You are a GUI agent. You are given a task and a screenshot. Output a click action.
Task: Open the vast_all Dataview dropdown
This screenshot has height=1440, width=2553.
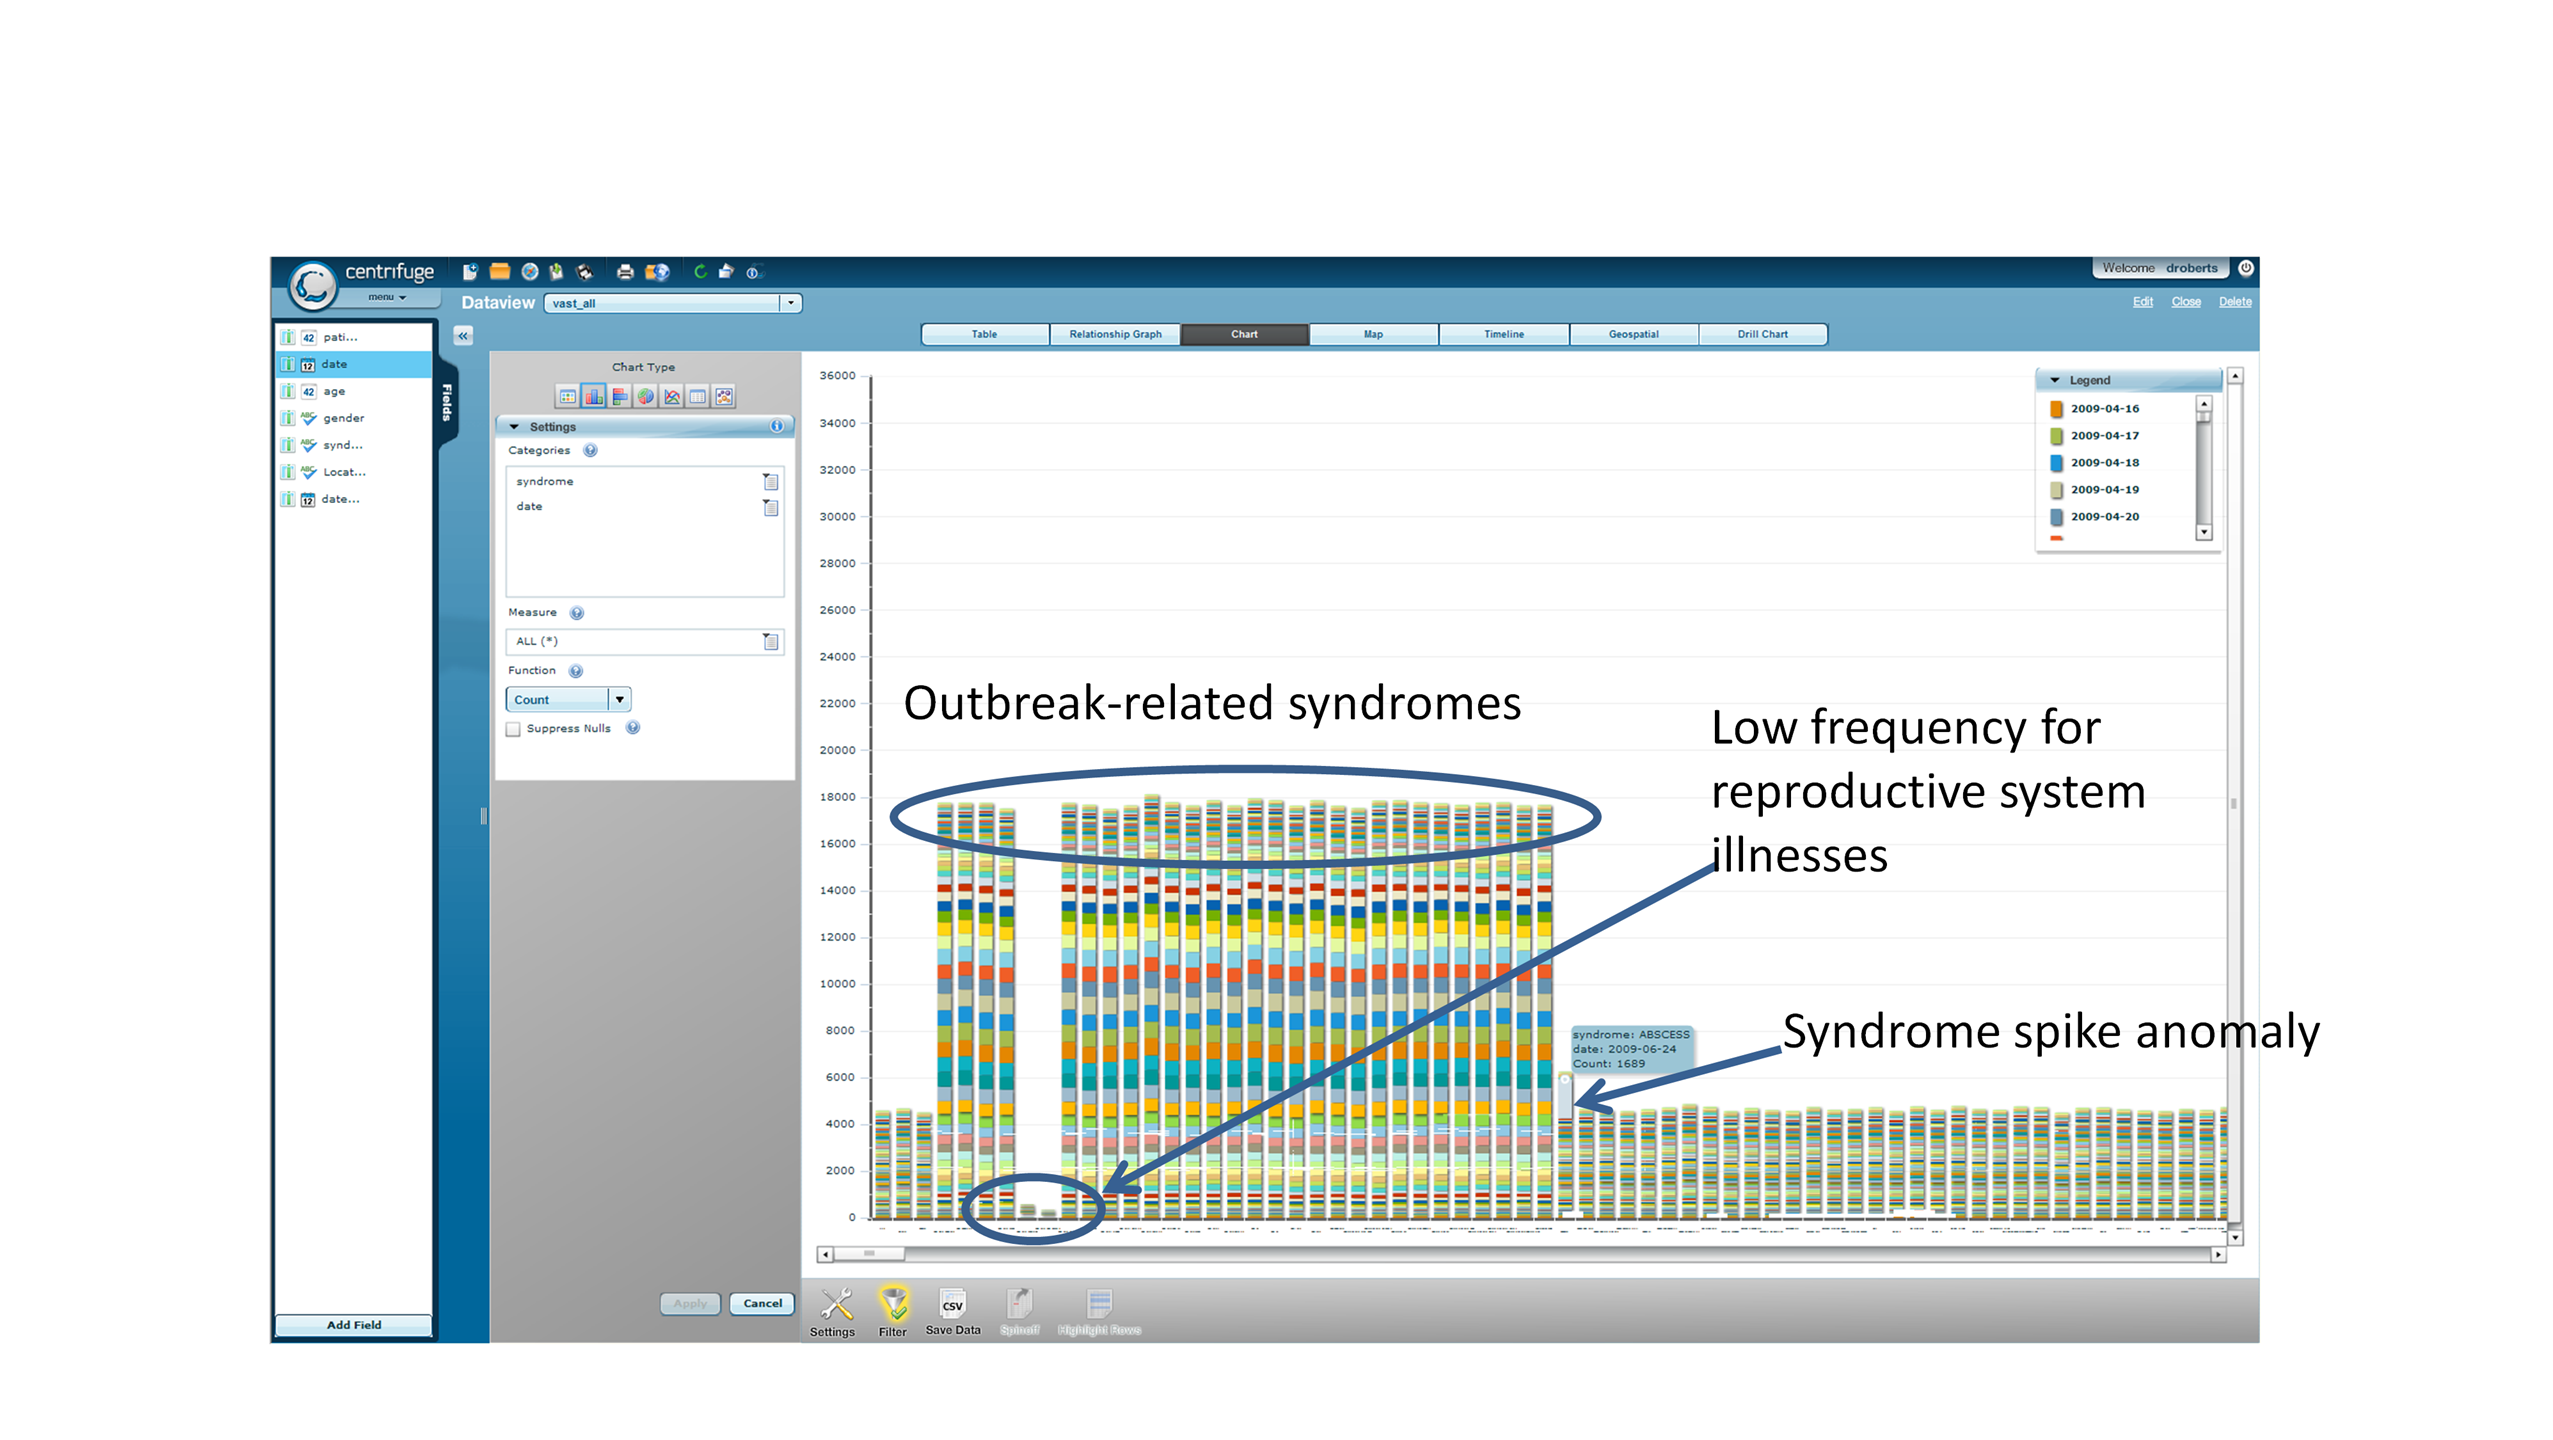[790, 303]
